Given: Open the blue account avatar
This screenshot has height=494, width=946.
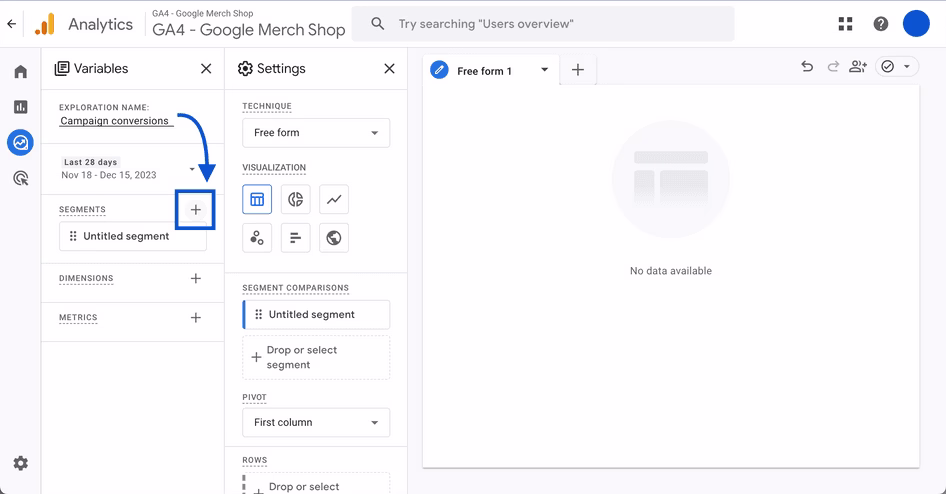Looking at the screenshot, I should click(x=916, y=24).
